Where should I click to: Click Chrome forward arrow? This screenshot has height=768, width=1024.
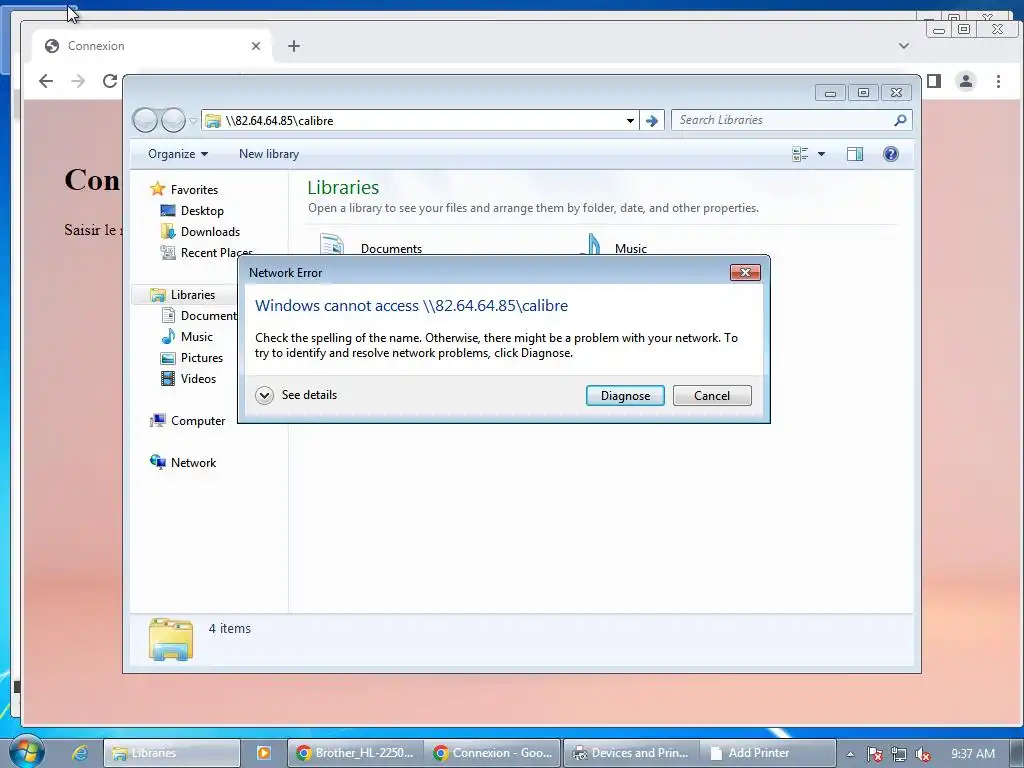[78, 81]
